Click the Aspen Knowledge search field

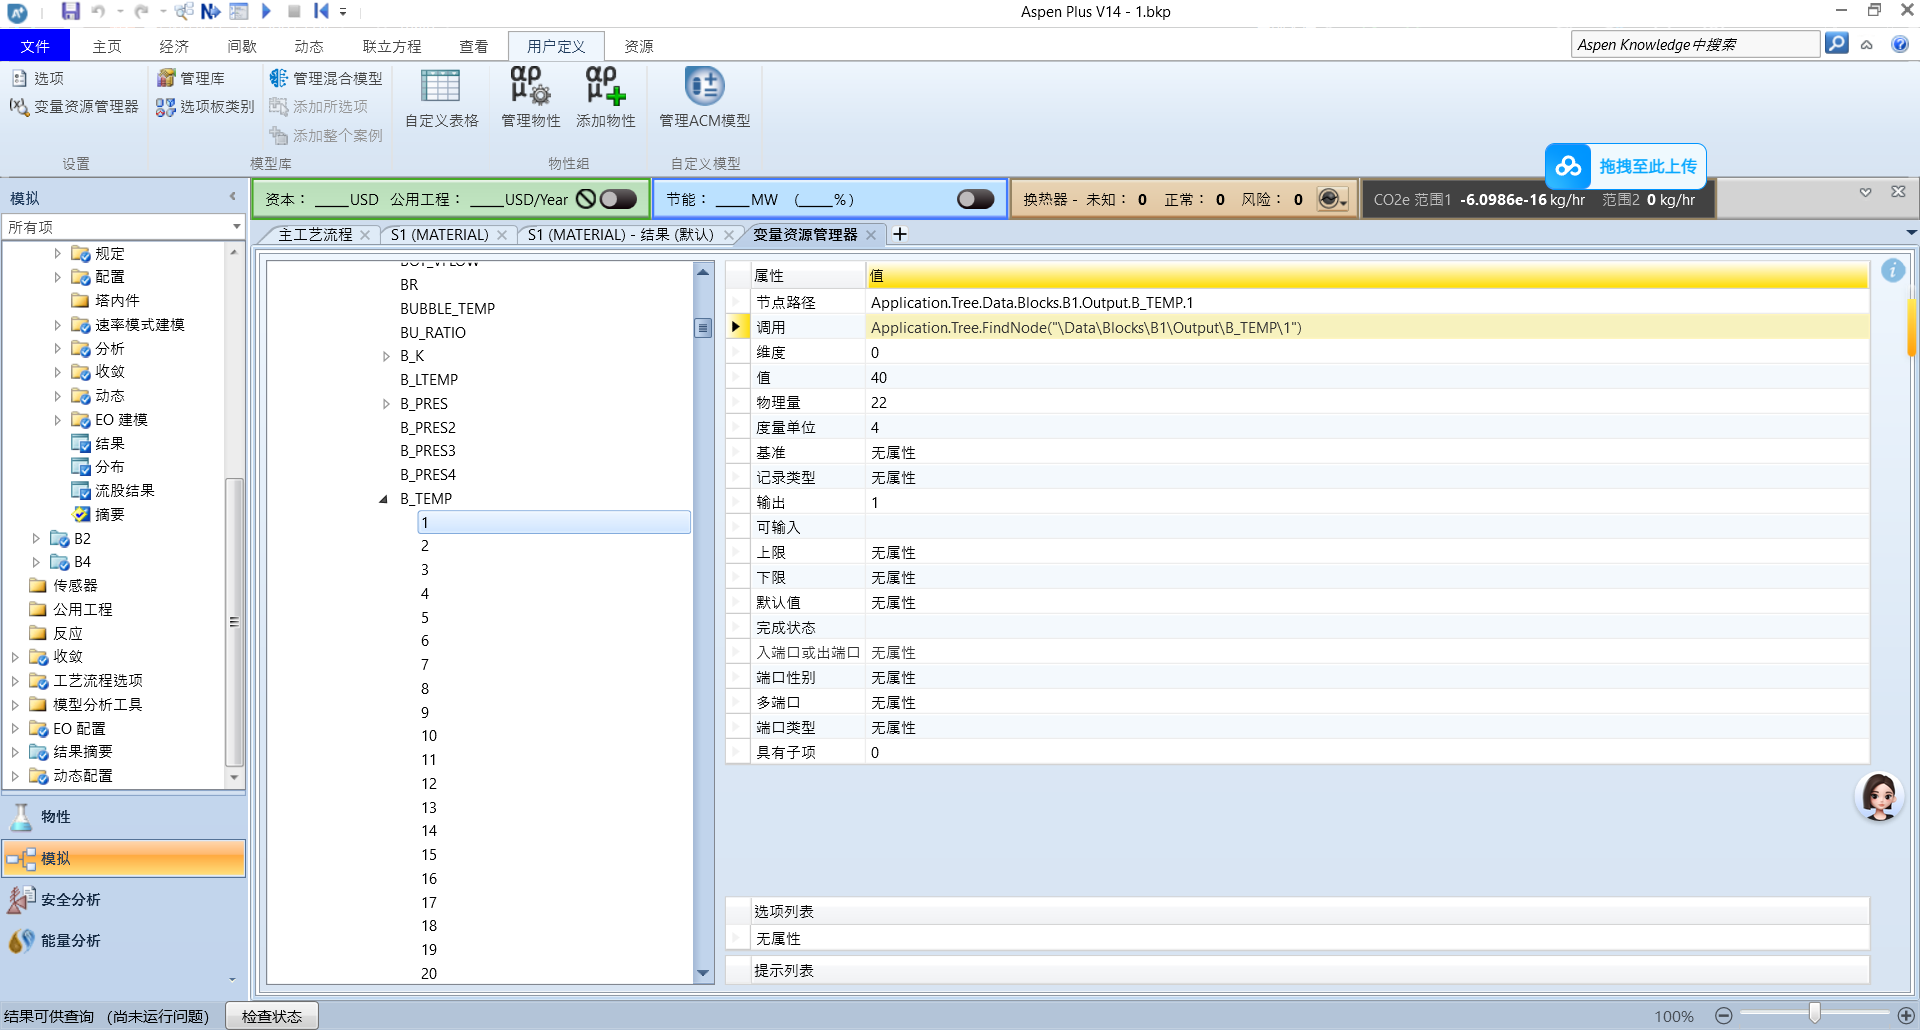(1694, 44)
